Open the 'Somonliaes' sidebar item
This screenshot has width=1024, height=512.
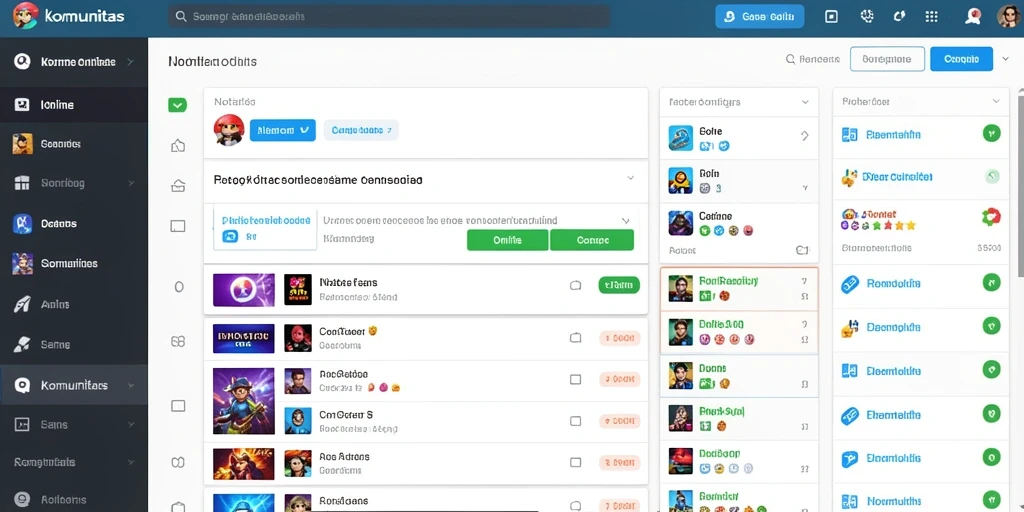coord(74,263)
